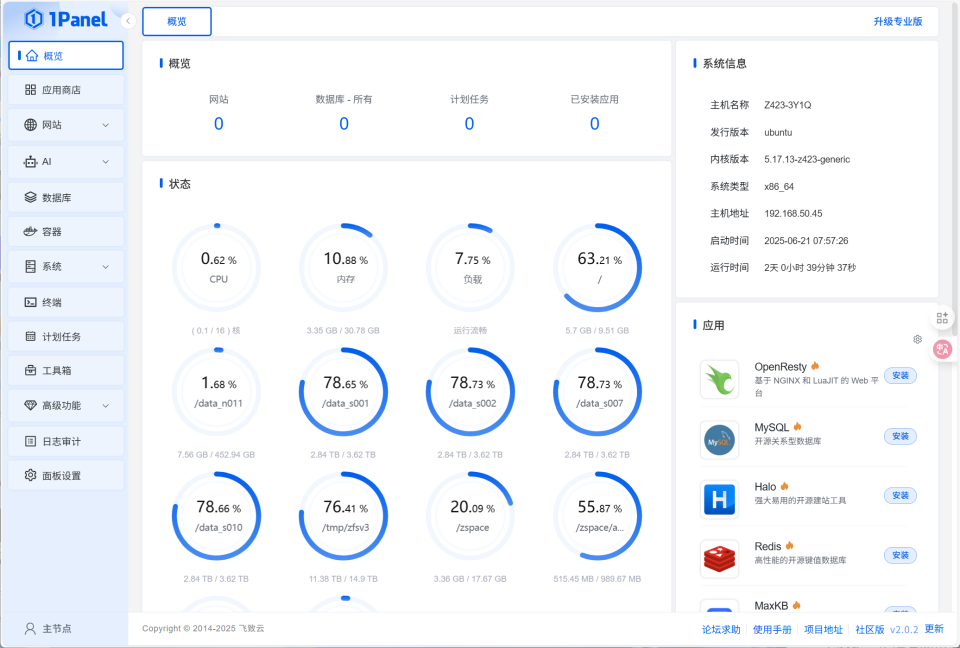960x648 pixels.
Task: Open the 概览 tab at top
Action: (177, 21)
